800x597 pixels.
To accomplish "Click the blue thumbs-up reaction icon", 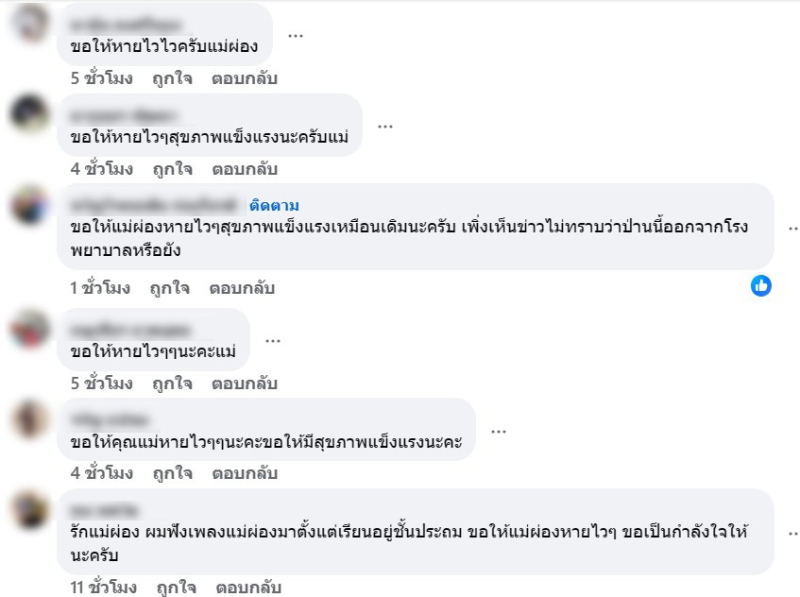I will click(761, 286).
